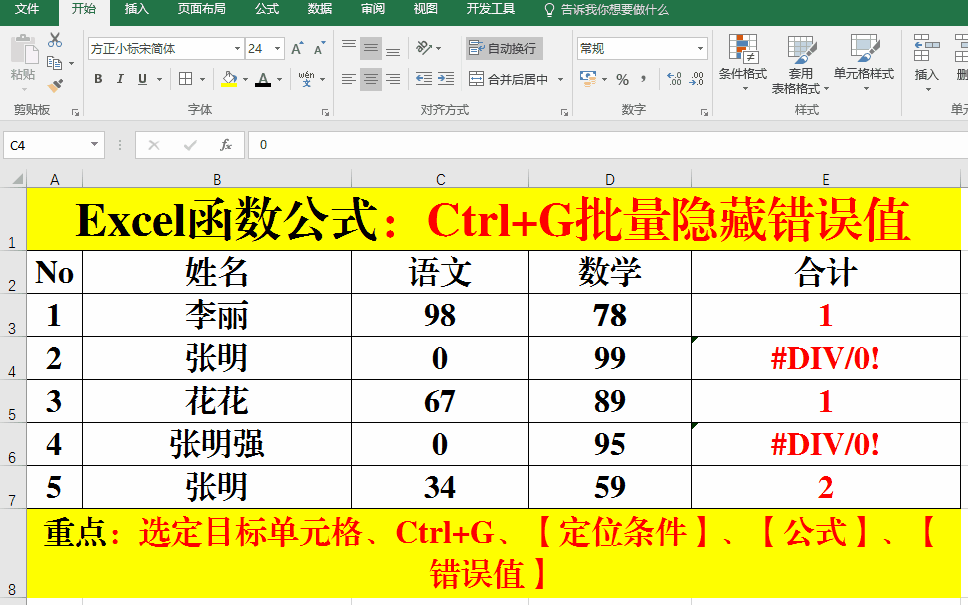
Task: Open the font name dropdown
Action: pos(237,48)
